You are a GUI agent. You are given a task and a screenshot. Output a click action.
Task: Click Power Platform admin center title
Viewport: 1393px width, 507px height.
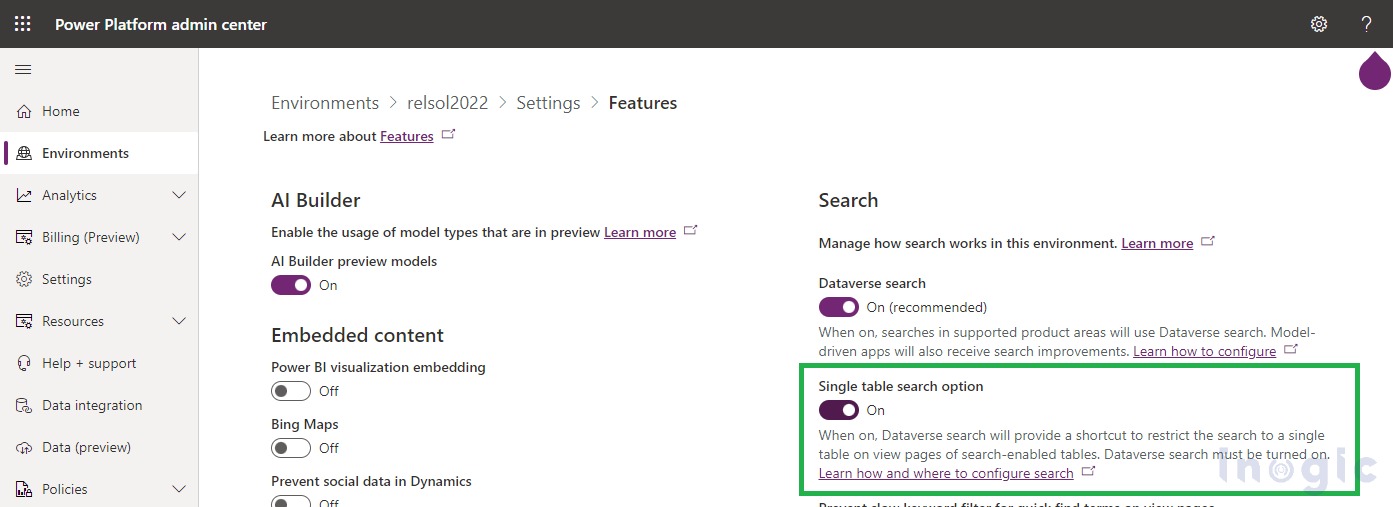point(161,24)
